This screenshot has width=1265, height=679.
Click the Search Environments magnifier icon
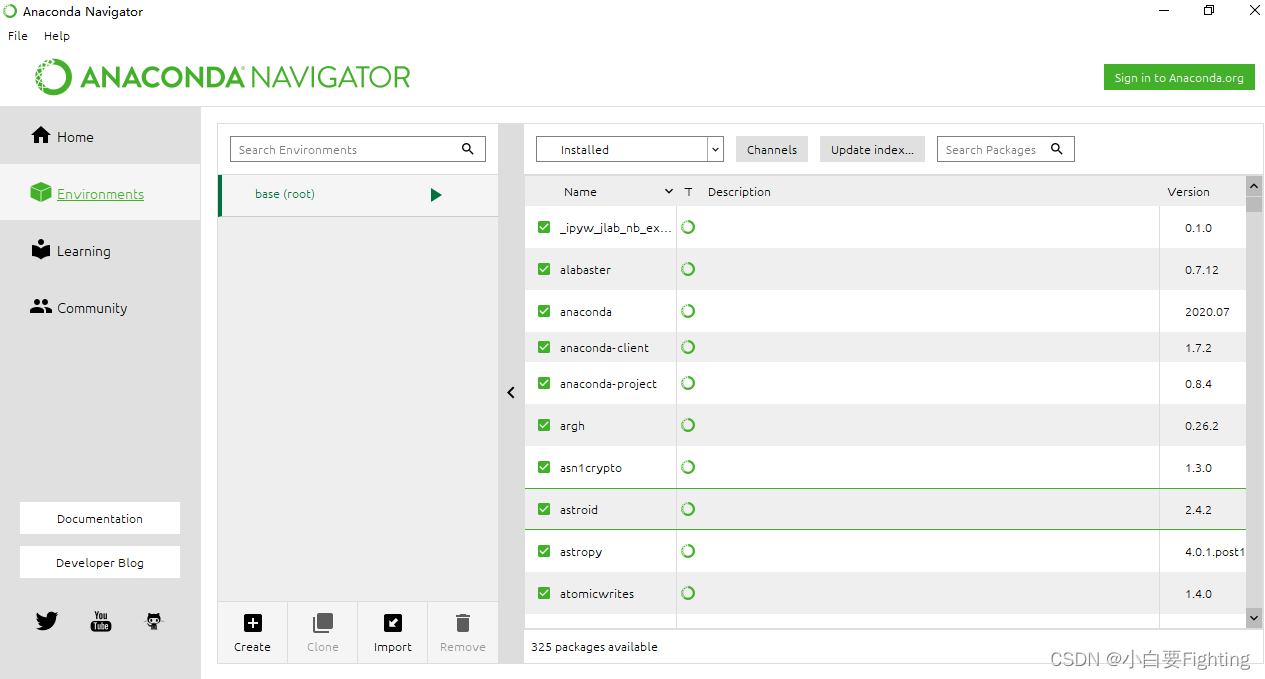click(x=468, y=149)
